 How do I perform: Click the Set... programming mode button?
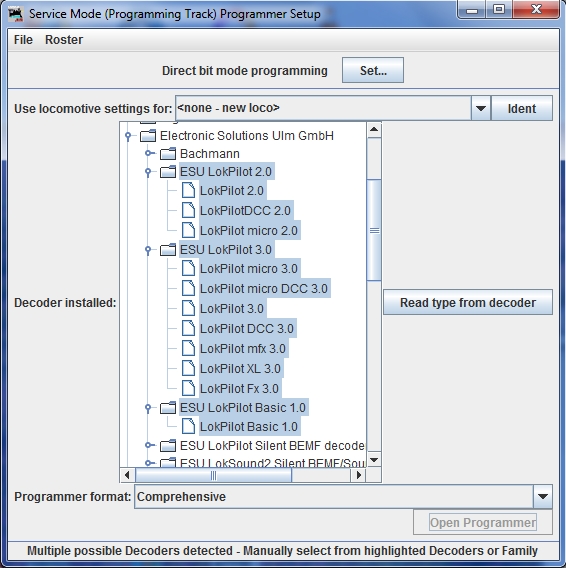click(373, 70)
